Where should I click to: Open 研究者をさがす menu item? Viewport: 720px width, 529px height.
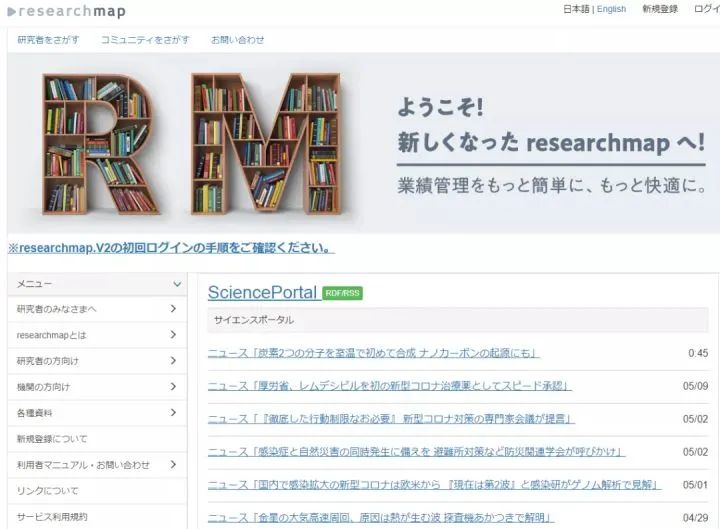coord(48,40)
